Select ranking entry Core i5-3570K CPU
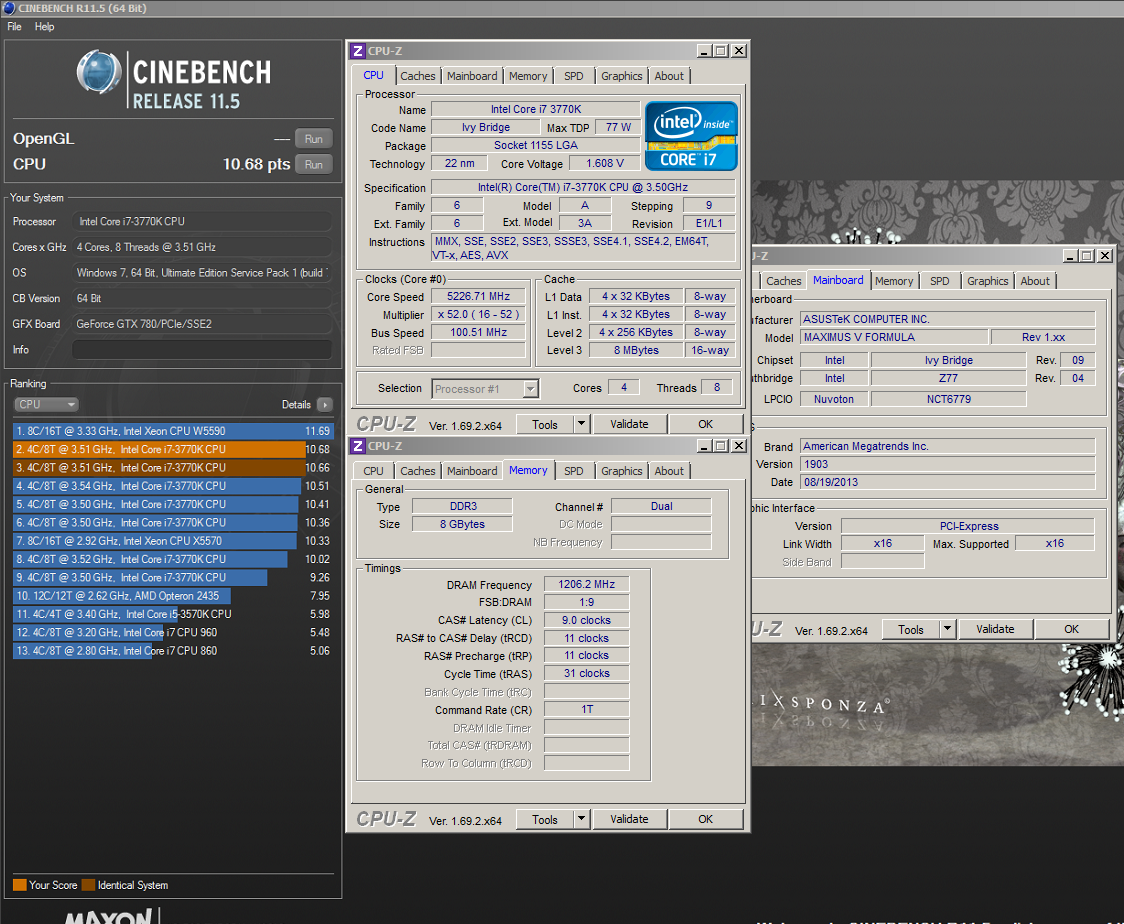 point(172,614)
